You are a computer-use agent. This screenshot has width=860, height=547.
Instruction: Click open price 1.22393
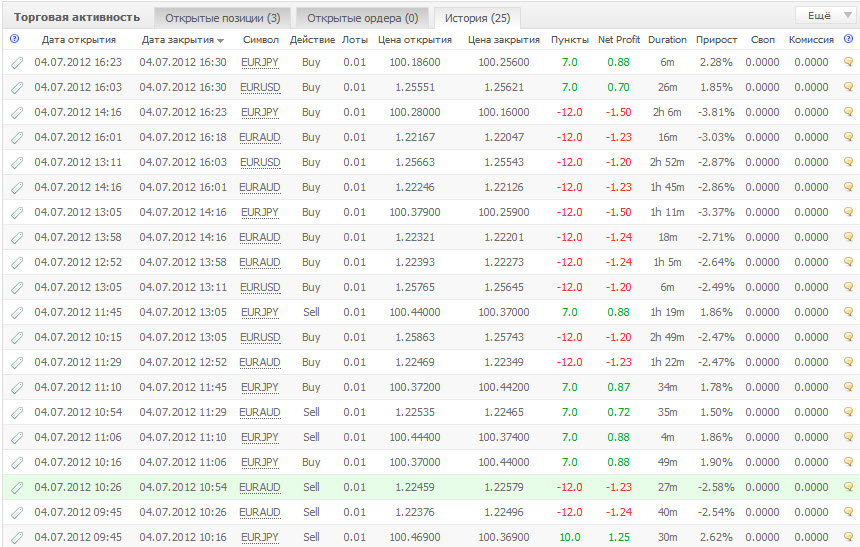[415, 262]
